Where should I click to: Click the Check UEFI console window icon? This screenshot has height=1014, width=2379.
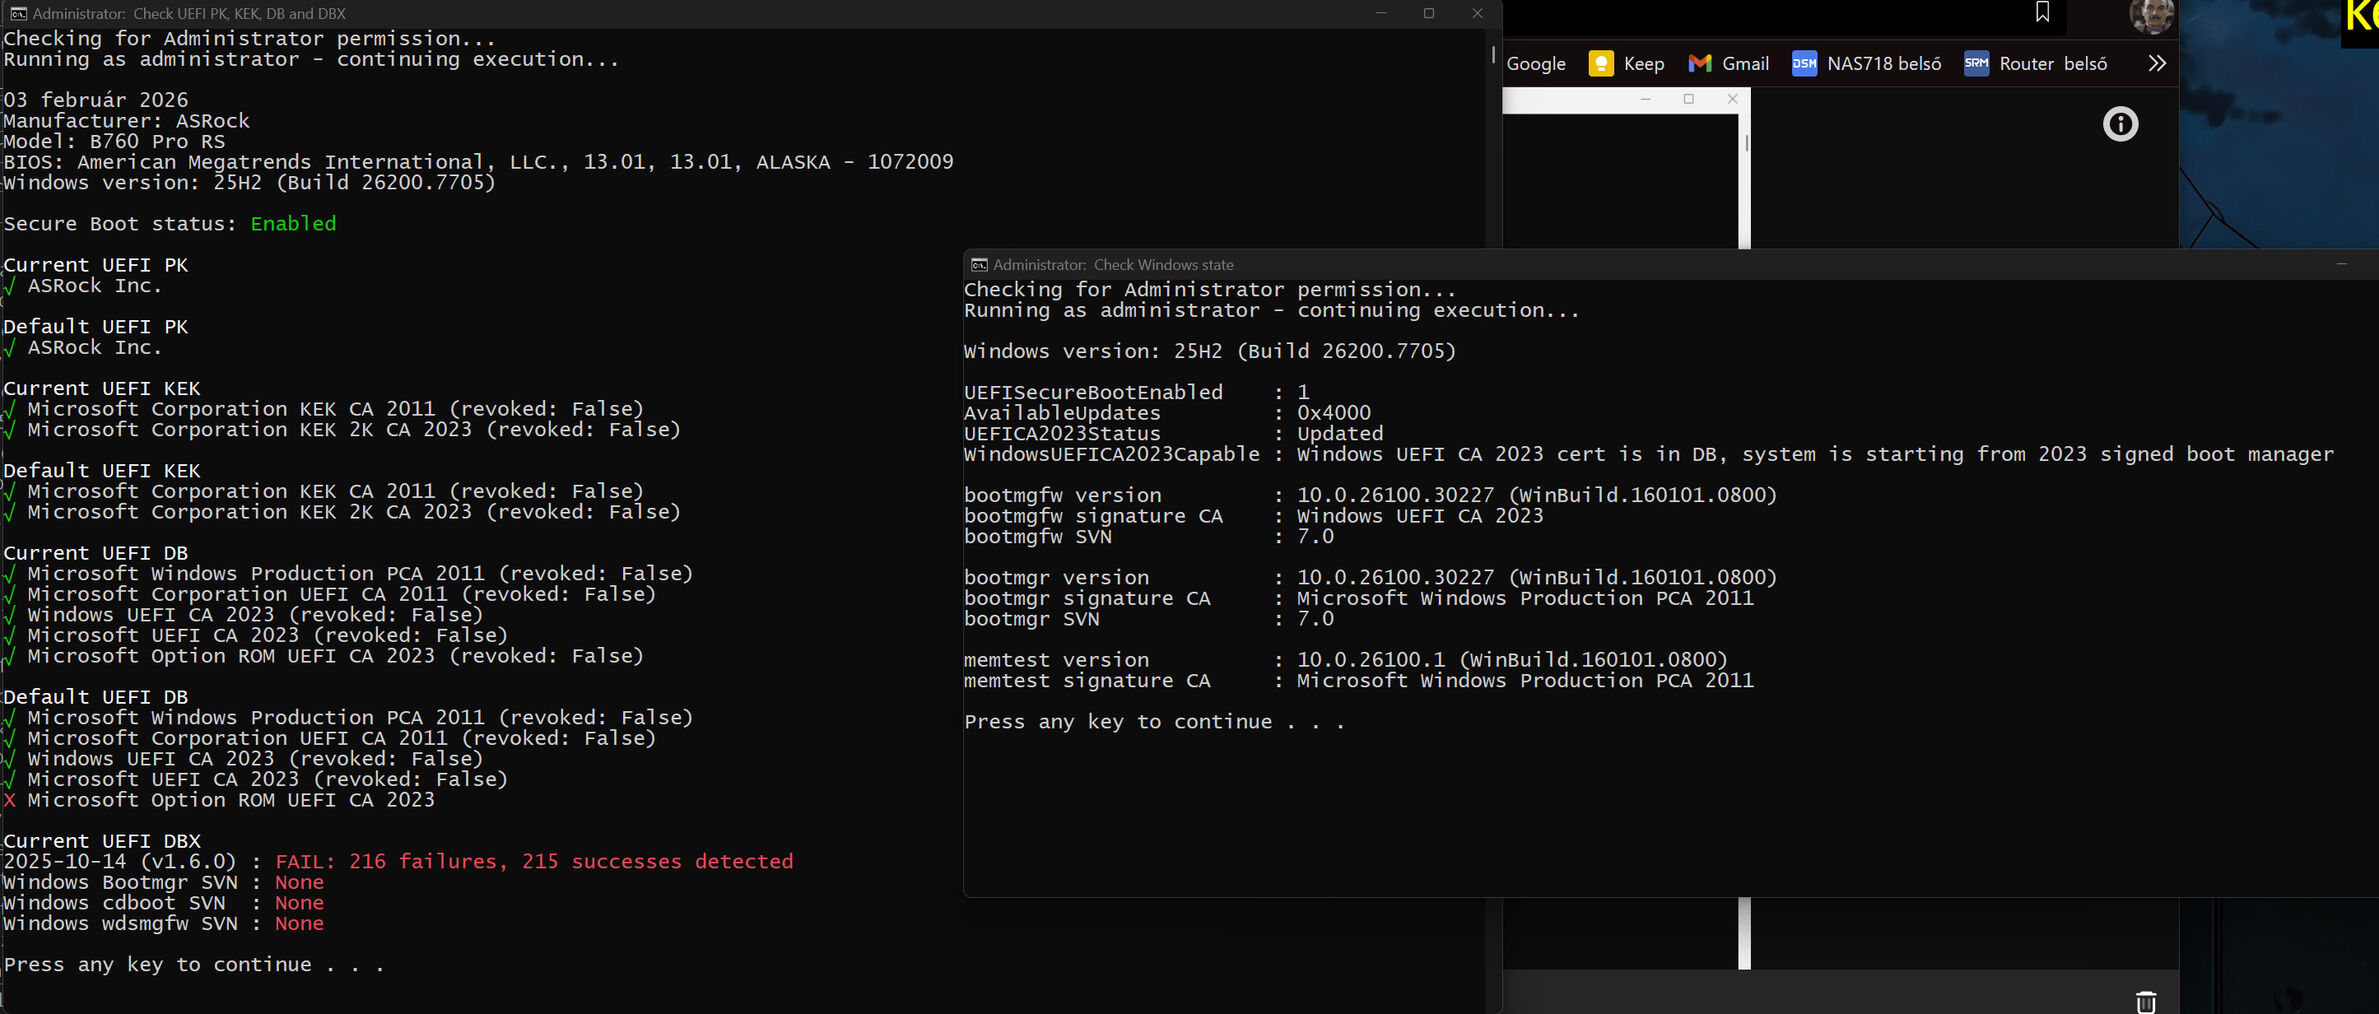point(18,13)
